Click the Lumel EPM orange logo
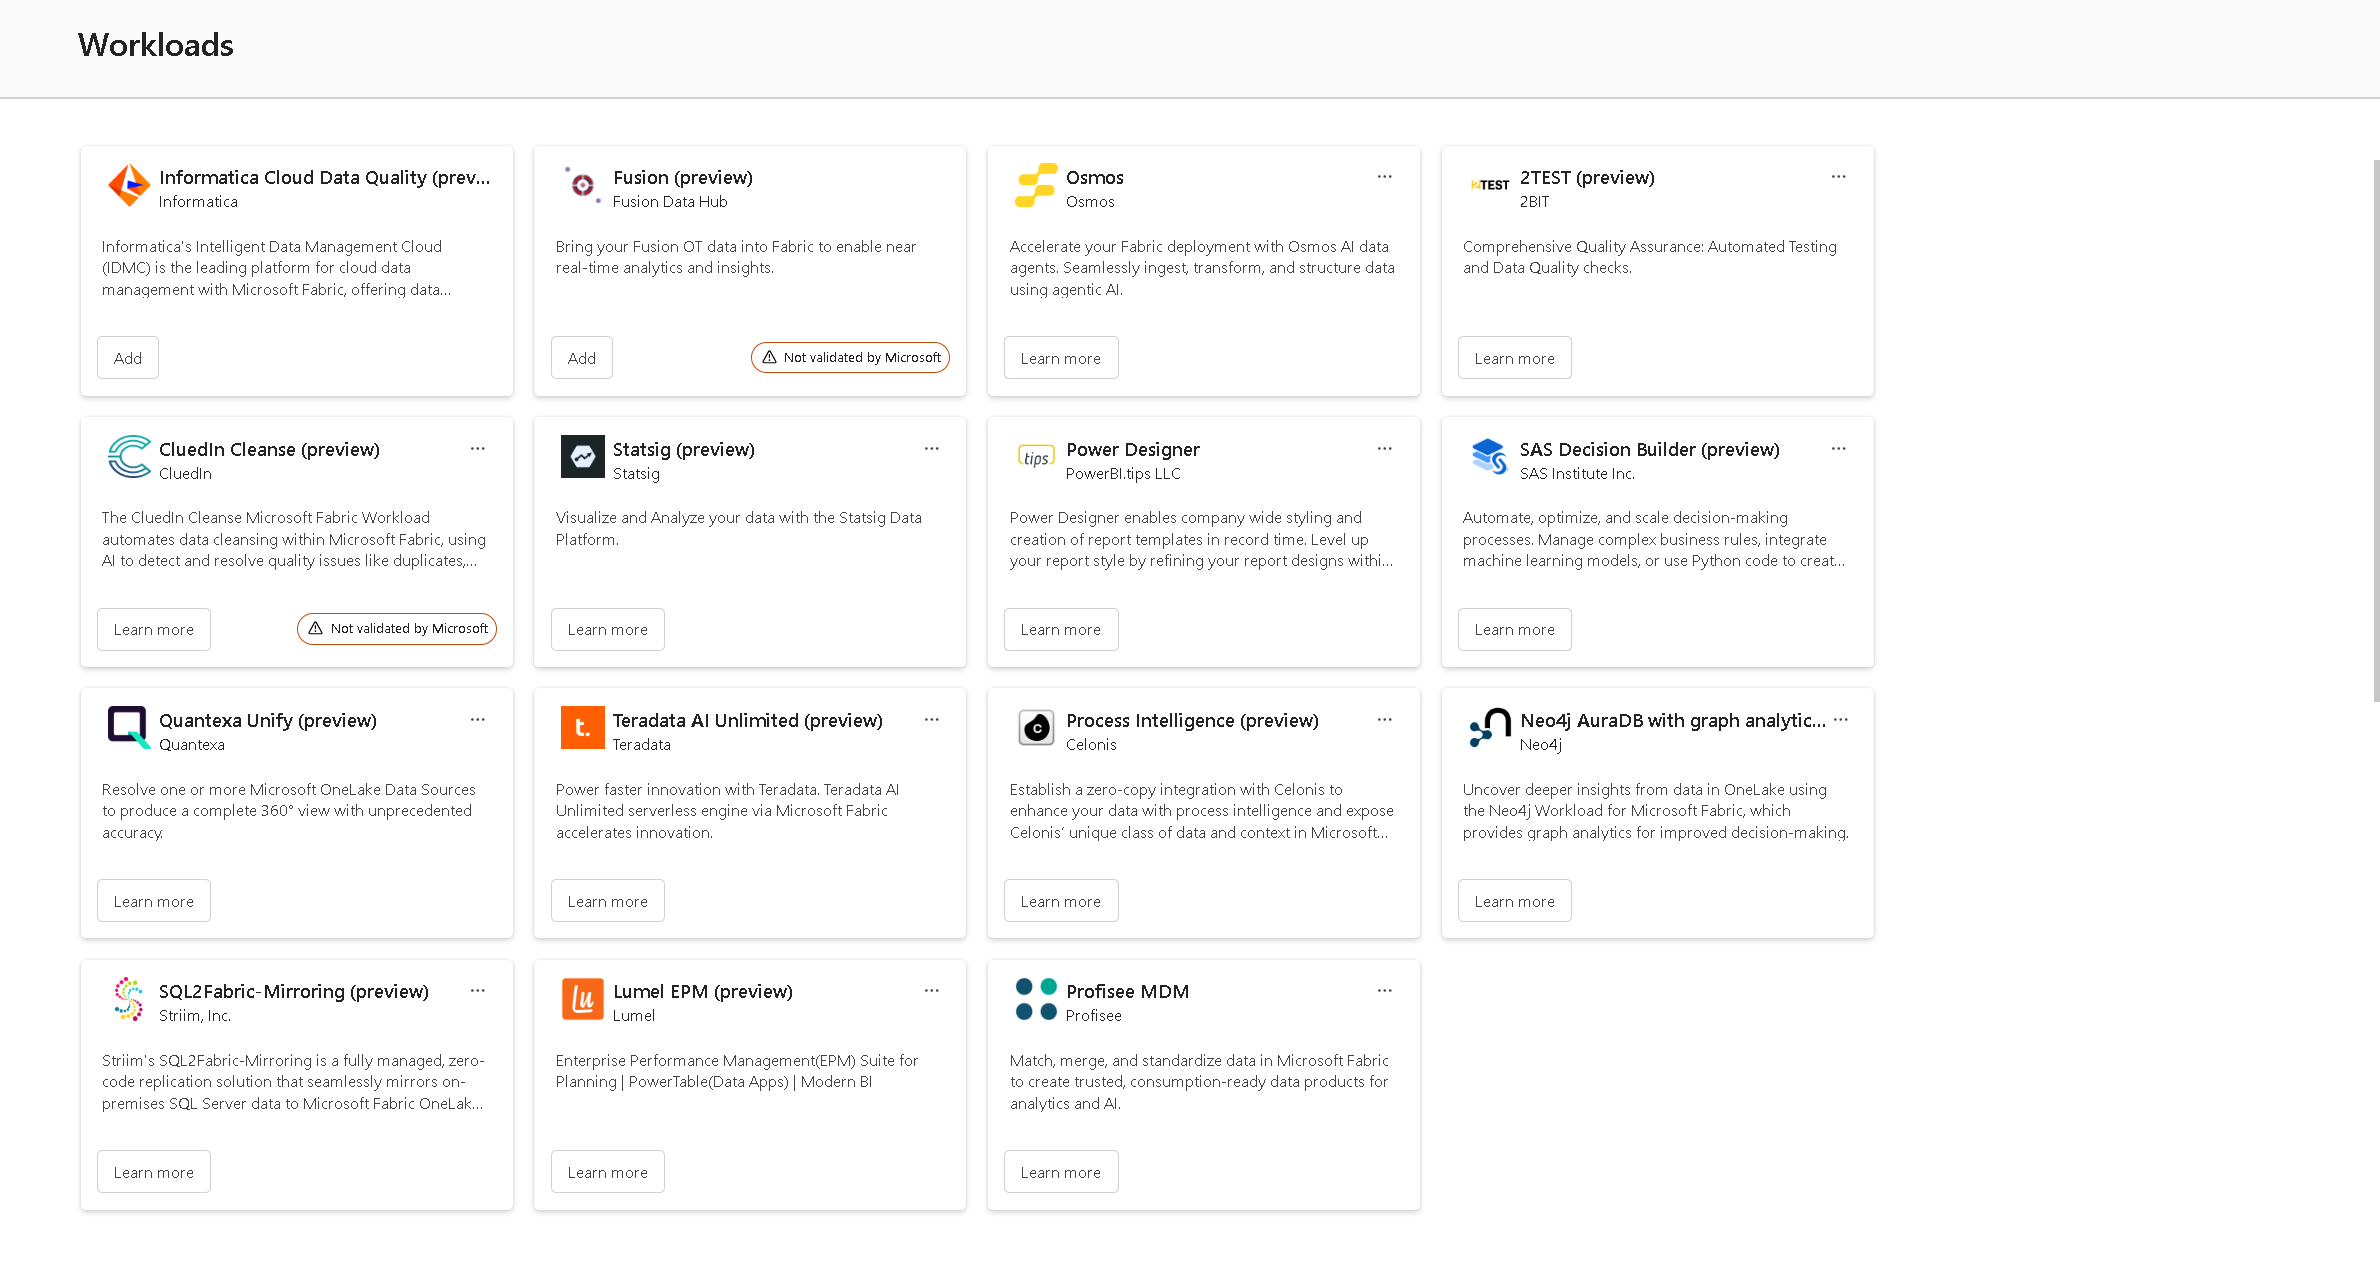This screenshot has width=2380, height=1263. pyautogui.click(x=582, y=999)
